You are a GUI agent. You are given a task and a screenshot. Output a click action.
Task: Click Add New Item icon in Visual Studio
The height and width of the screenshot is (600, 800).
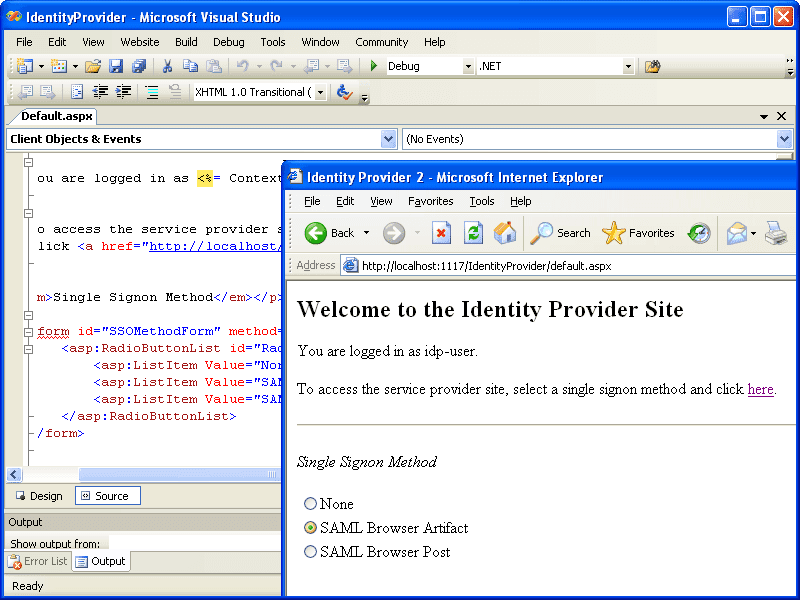coord(59,66)
